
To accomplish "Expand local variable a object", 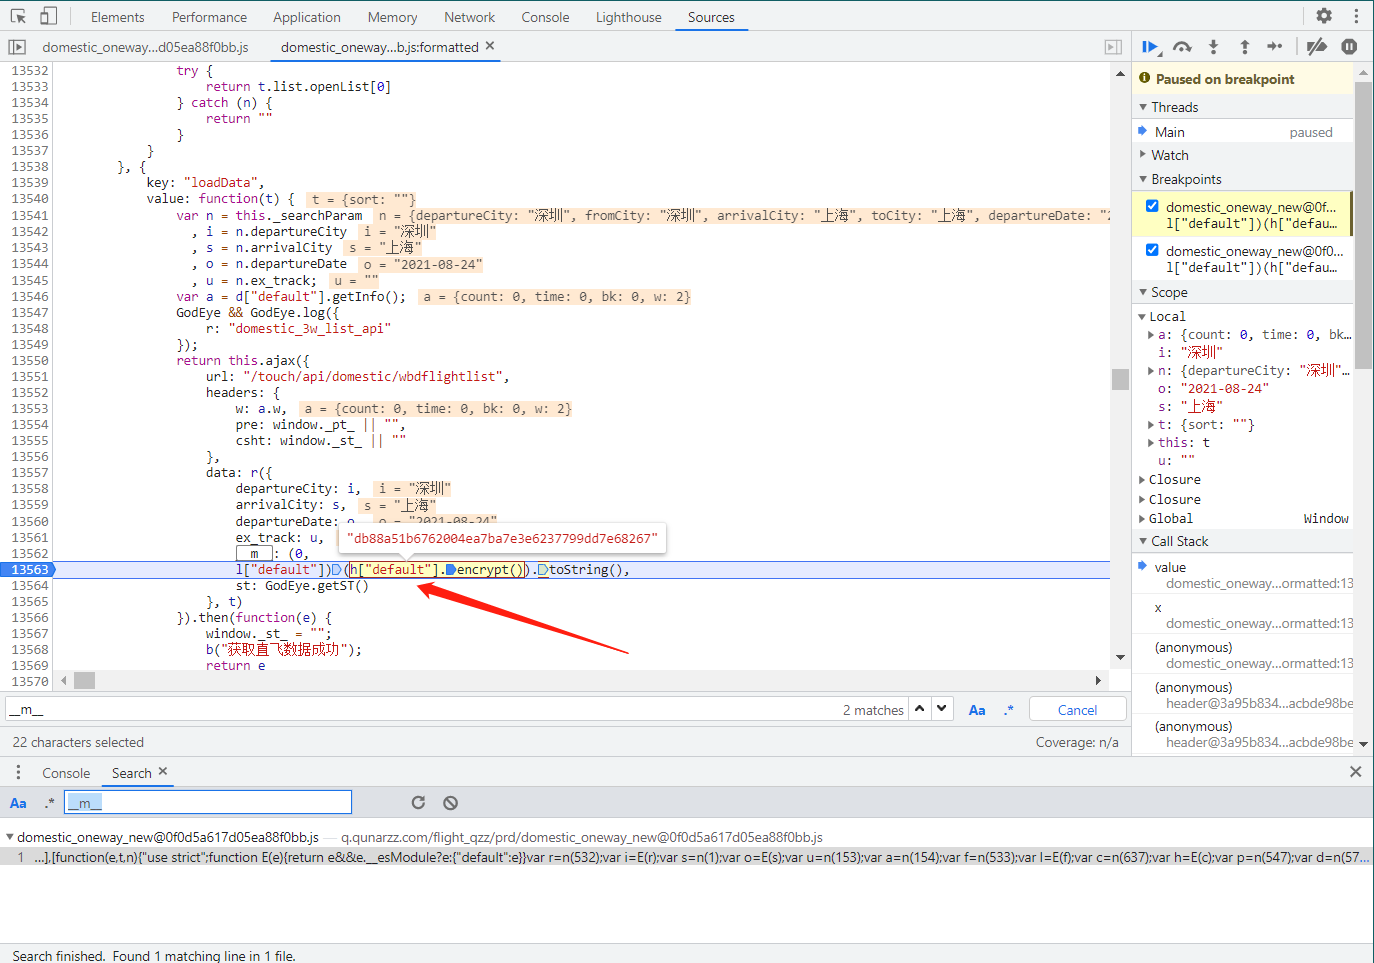I will coord(1151,334).
